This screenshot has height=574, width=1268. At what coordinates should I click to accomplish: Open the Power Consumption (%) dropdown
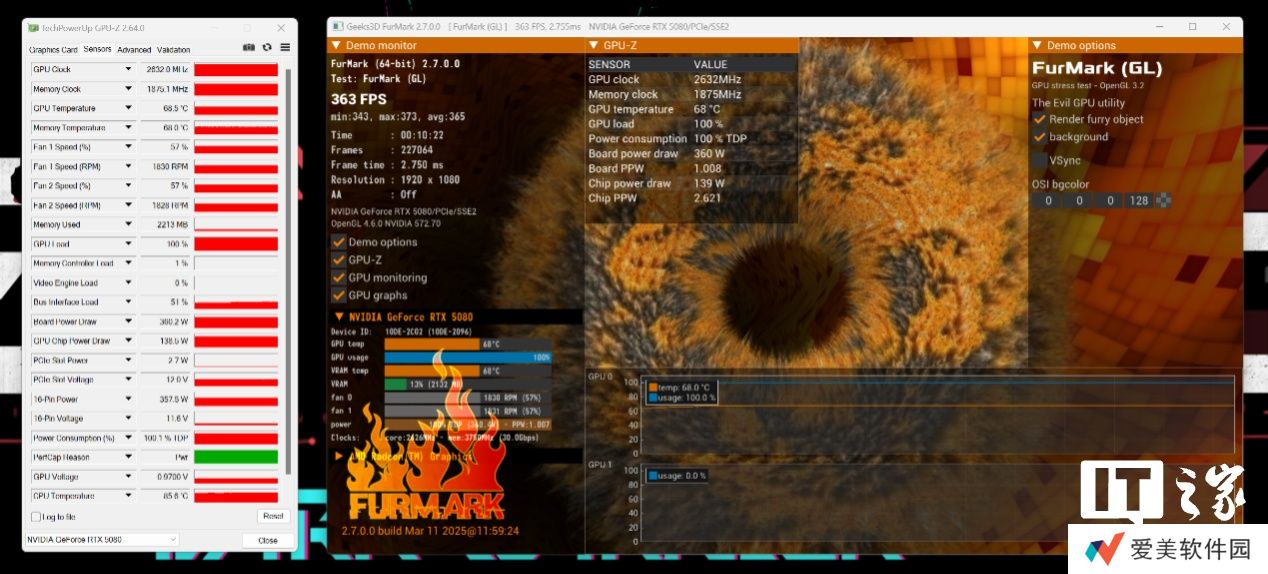128,438
